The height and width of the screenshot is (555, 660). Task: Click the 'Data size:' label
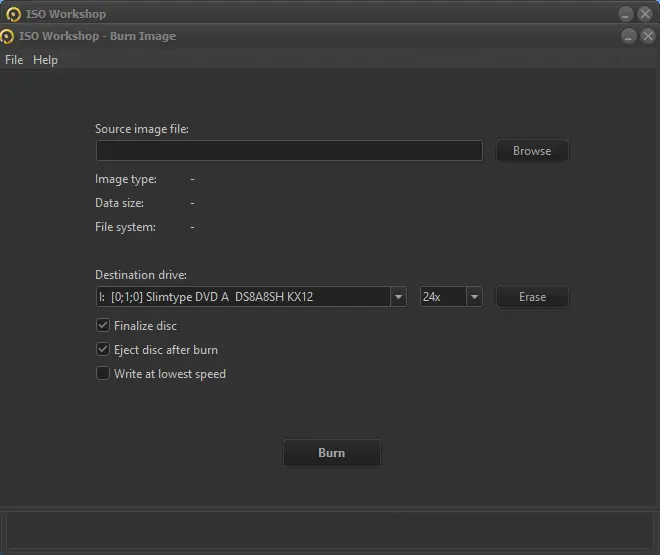click(x=120, y=203)
